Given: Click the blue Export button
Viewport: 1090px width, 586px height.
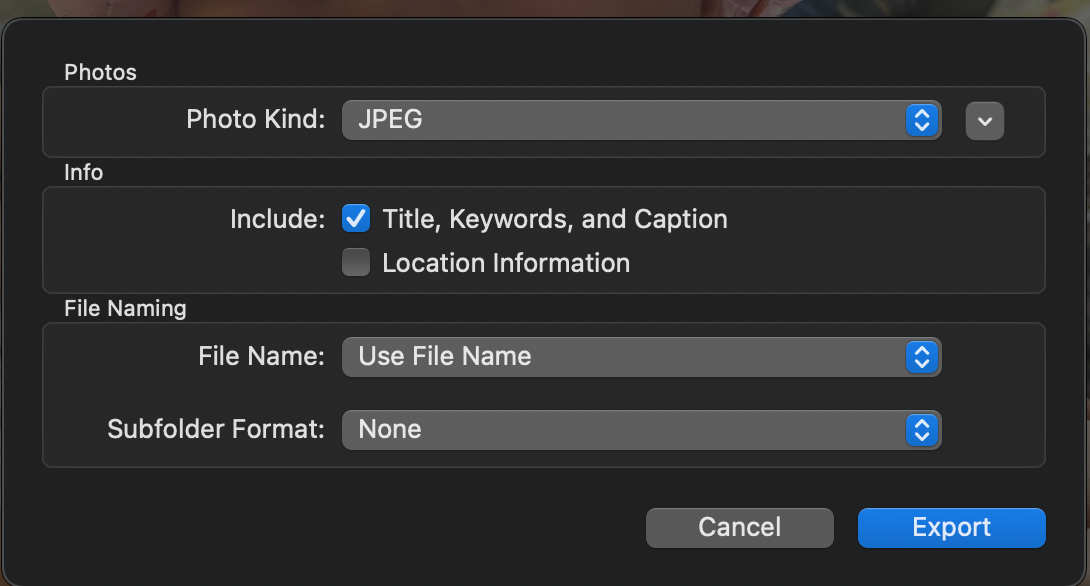Looking at the screenshot, I should click(x=952, y=528).
